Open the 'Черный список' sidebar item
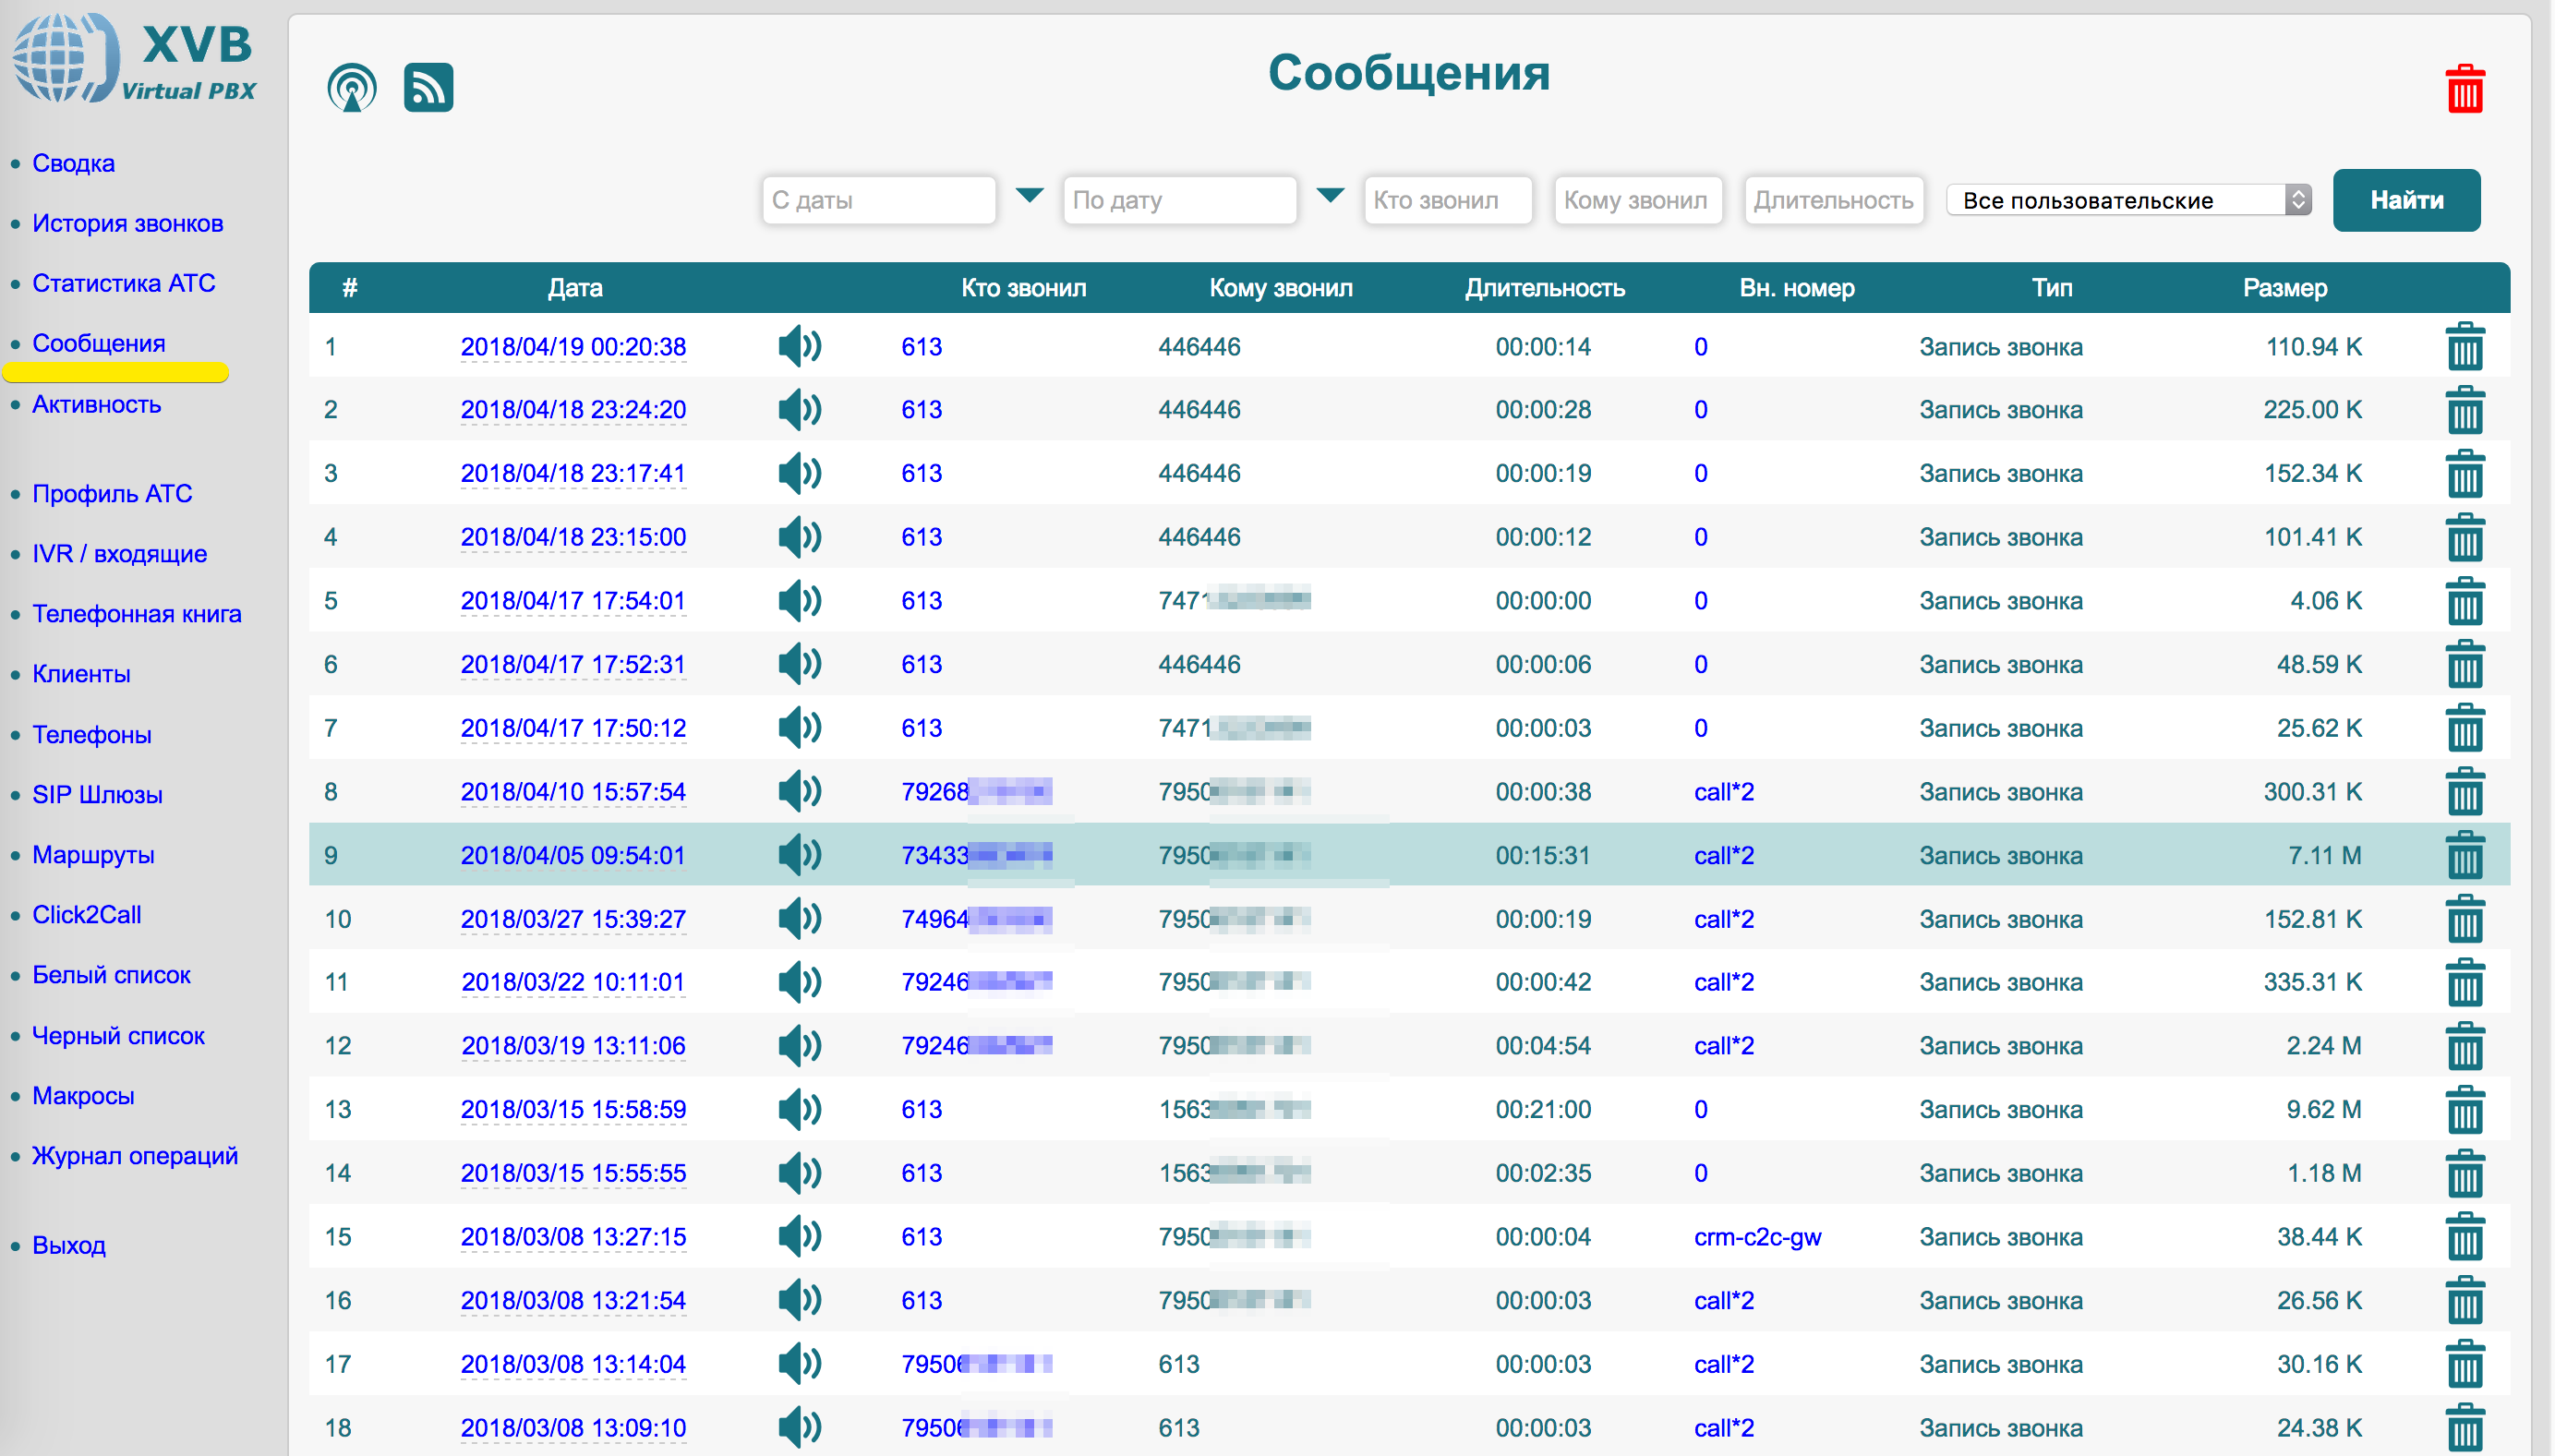Image resolution: width=2555 pixels, height=1456 pixels. pos(118,1036)
